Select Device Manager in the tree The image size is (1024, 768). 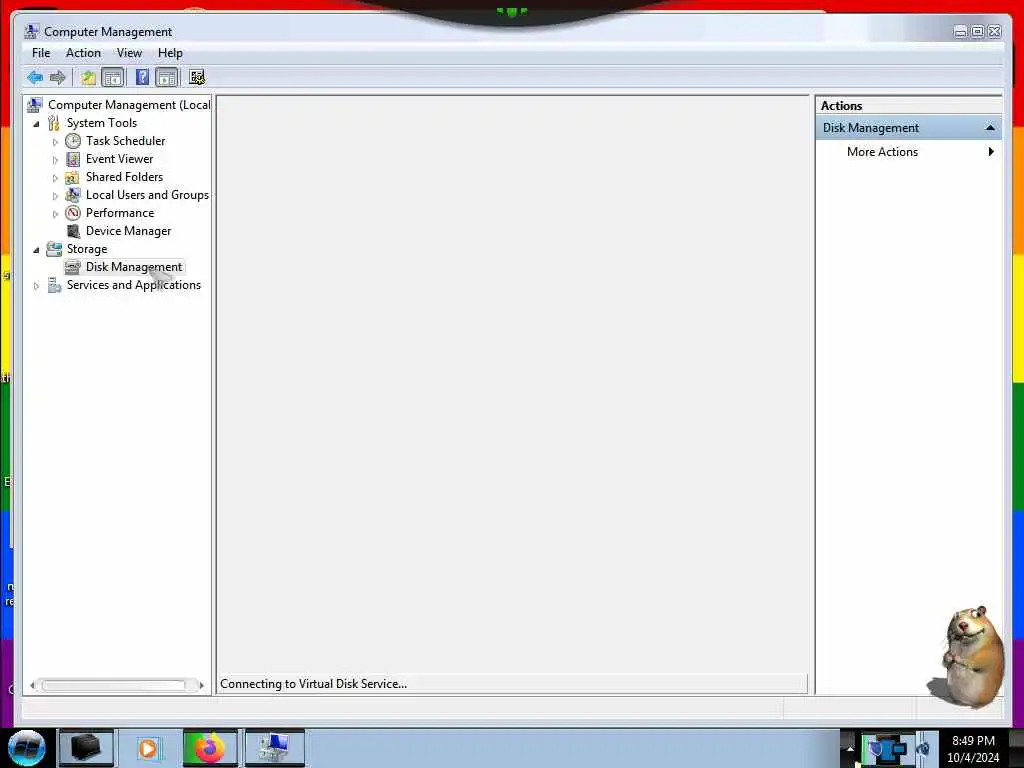129,231
